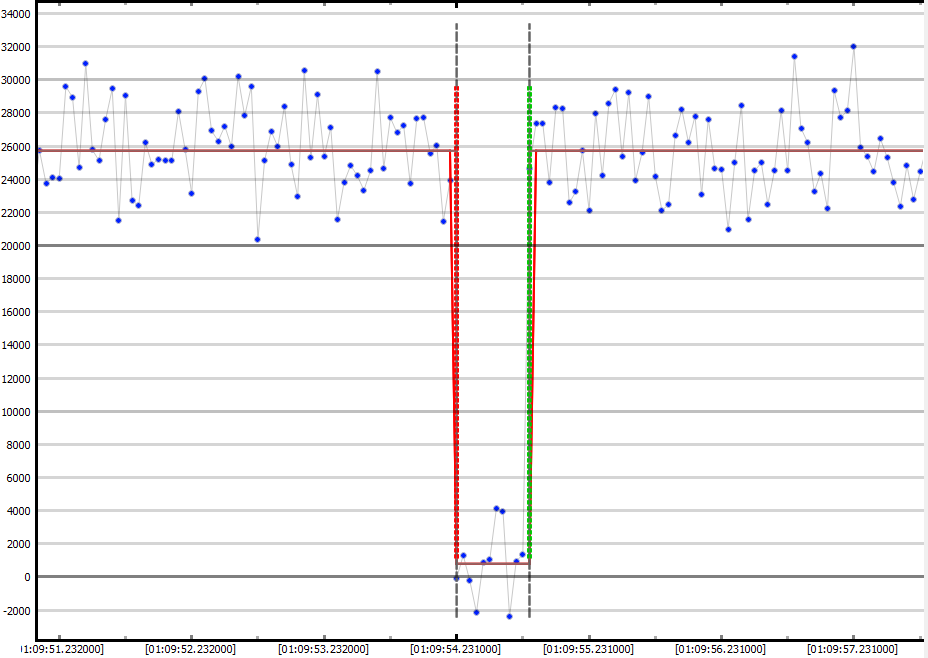928x658 pixels.
Task: Select the lowest left-plateau data point near 20400
Action: click(x=257, y=239)
